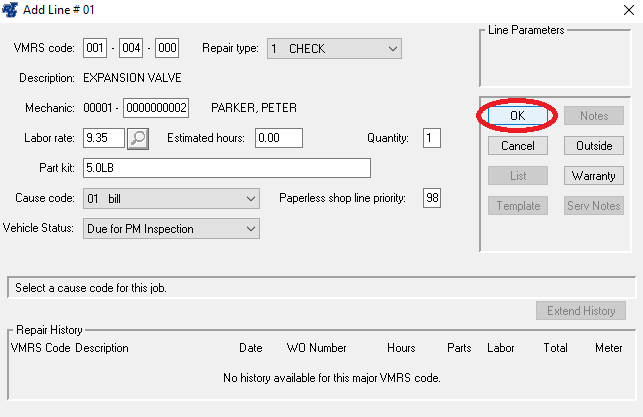Open the Repair type dropdown
Image resolution: width=643 pixels, height=417 pixels.
coord(333,48)
